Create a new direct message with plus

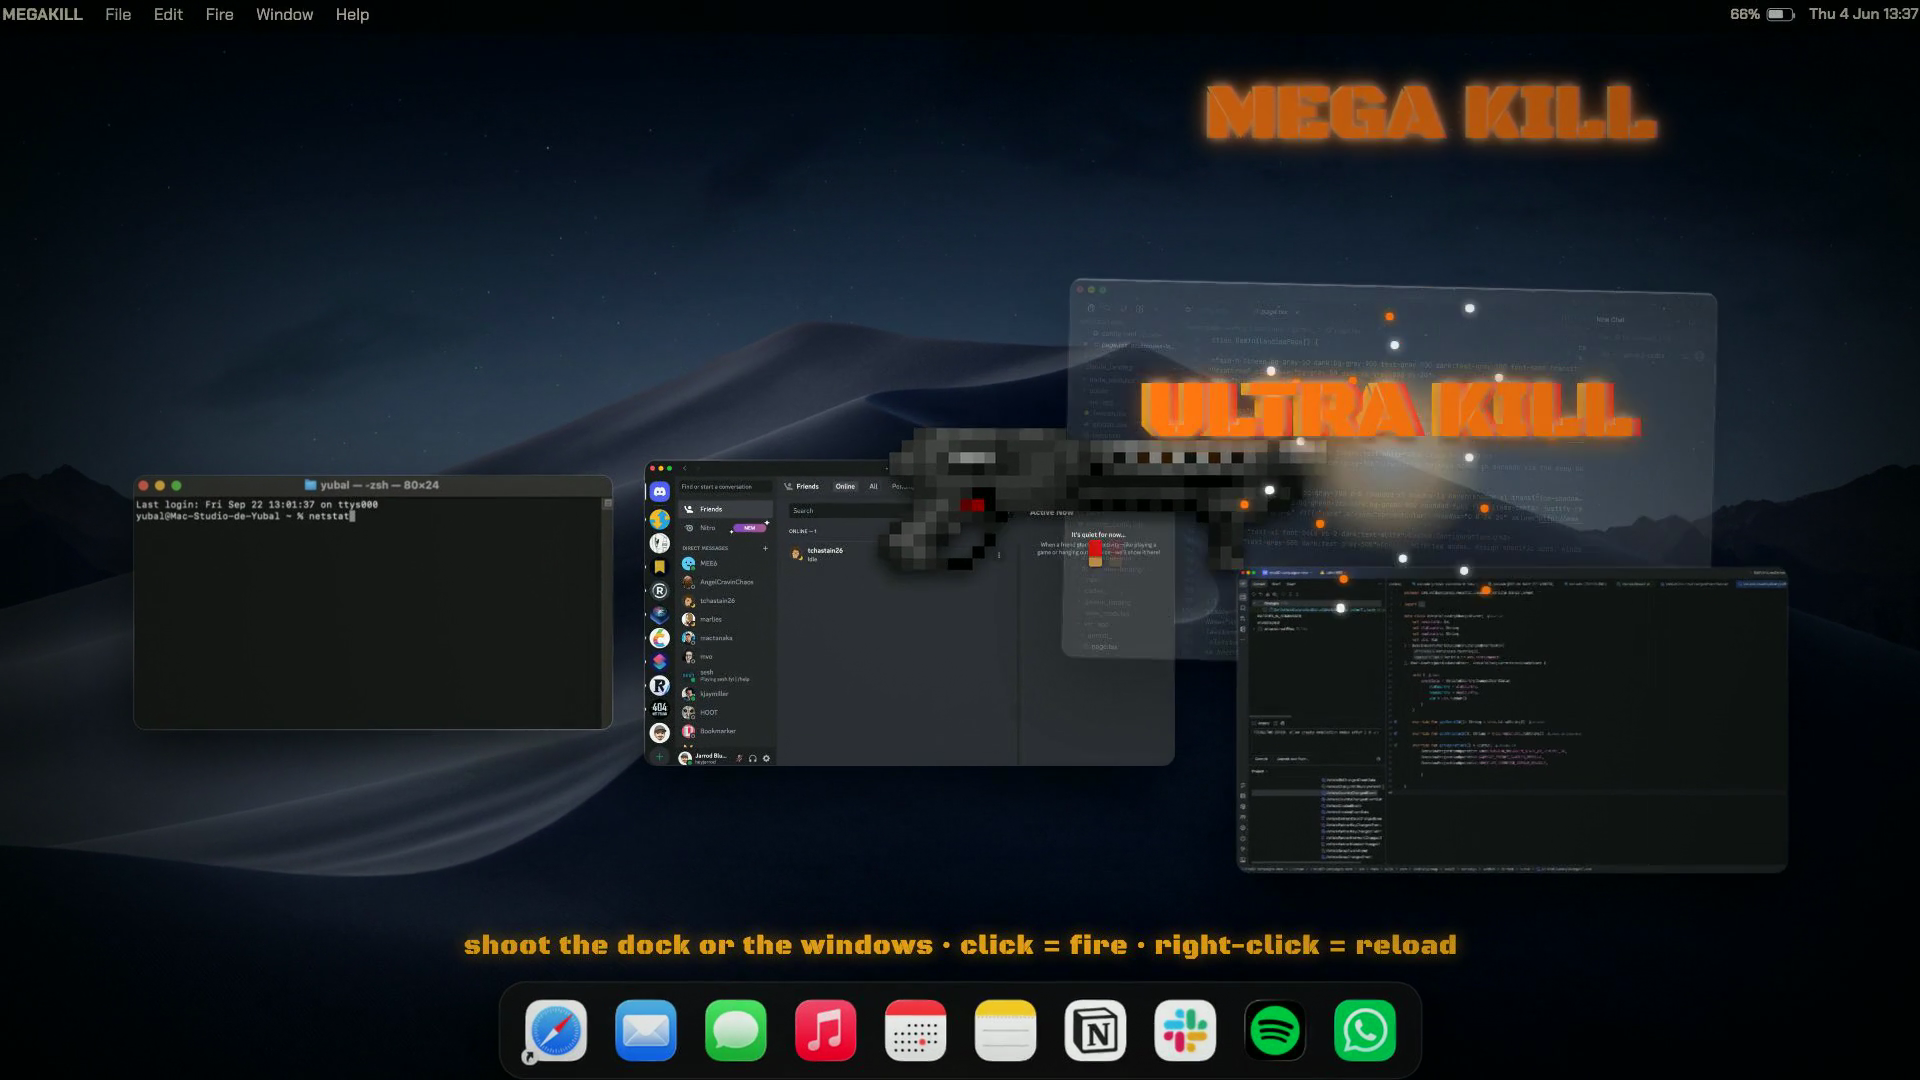pyautogui.click(x=766, y=548)
